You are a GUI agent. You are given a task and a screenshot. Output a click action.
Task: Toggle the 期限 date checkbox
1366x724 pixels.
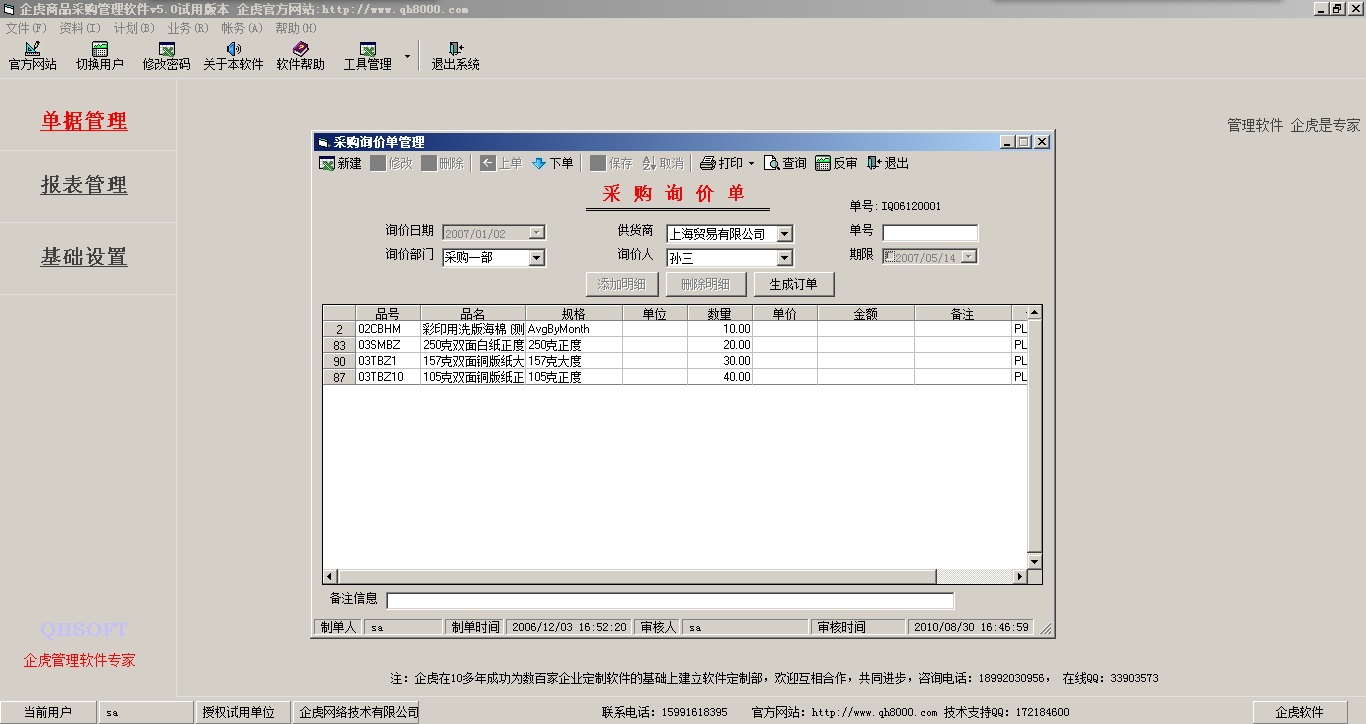pos(890,257)
